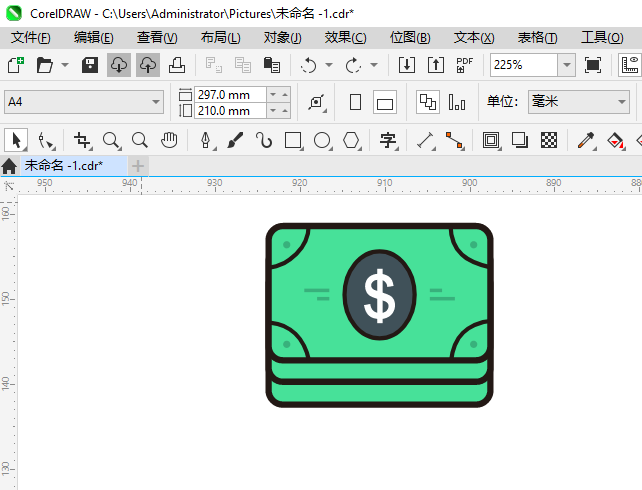The width and height of the screenshot is (642, 490).
Task: Publish to PDF icon
Action: click(x=465, y=65)
